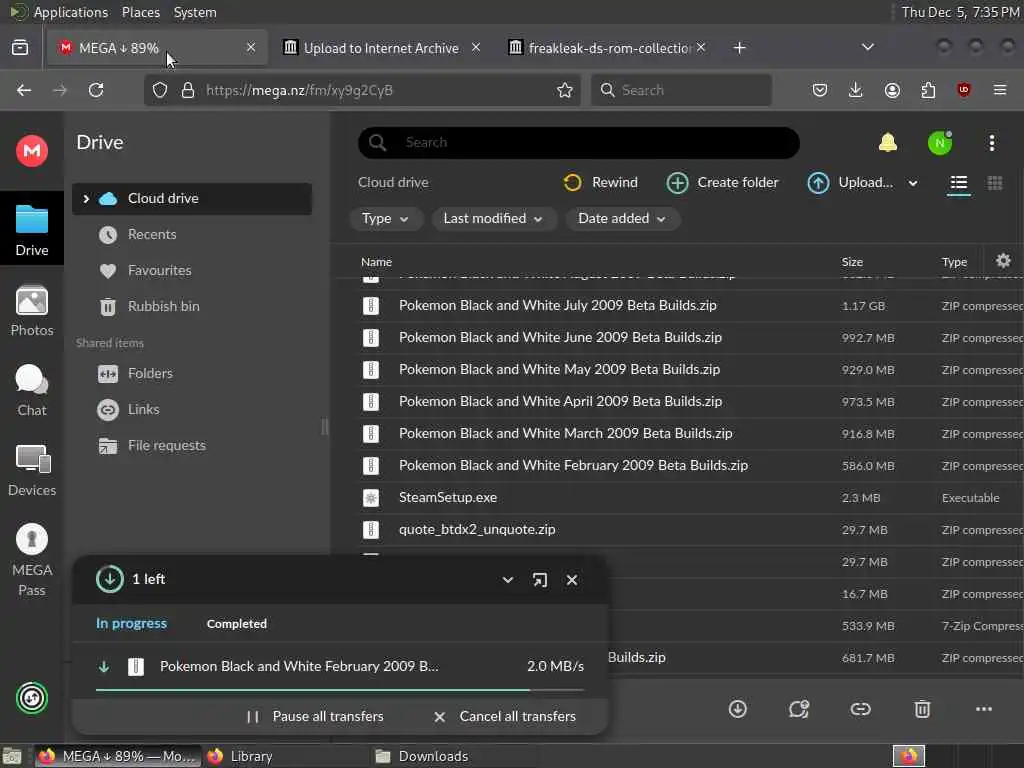
Task: Click Rewind button
Action: pos(600,183)
